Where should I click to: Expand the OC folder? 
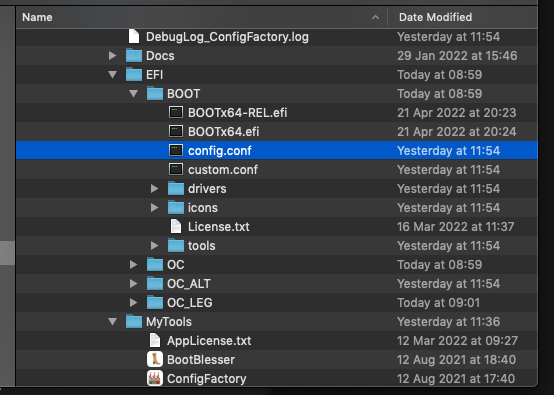(133, 265)
